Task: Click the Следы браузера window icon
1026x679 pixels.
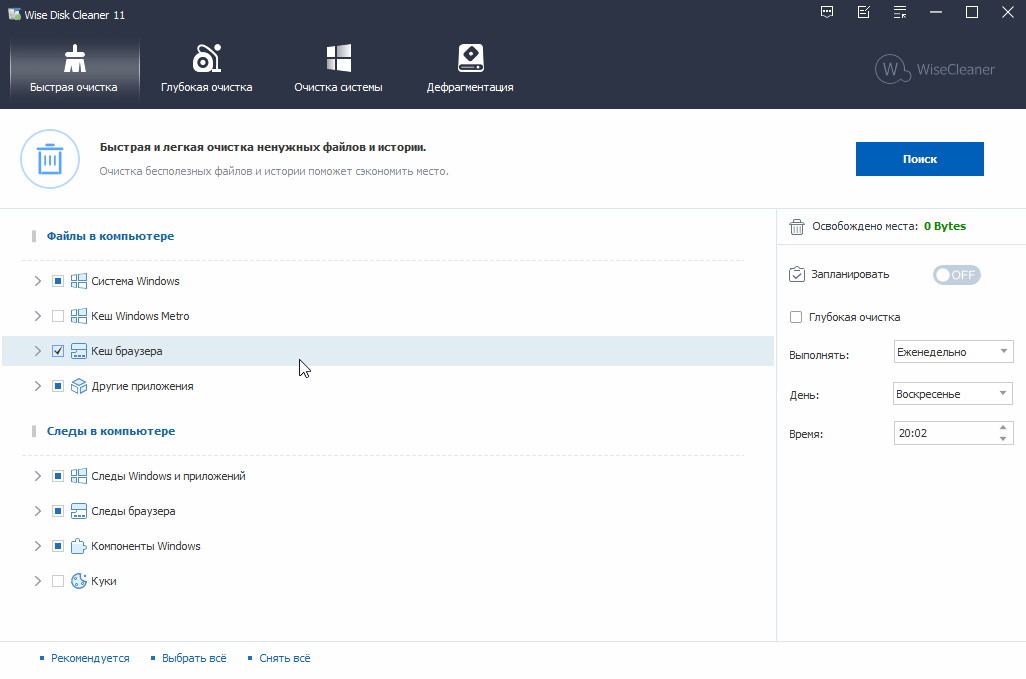Action: tap(79, 511)
